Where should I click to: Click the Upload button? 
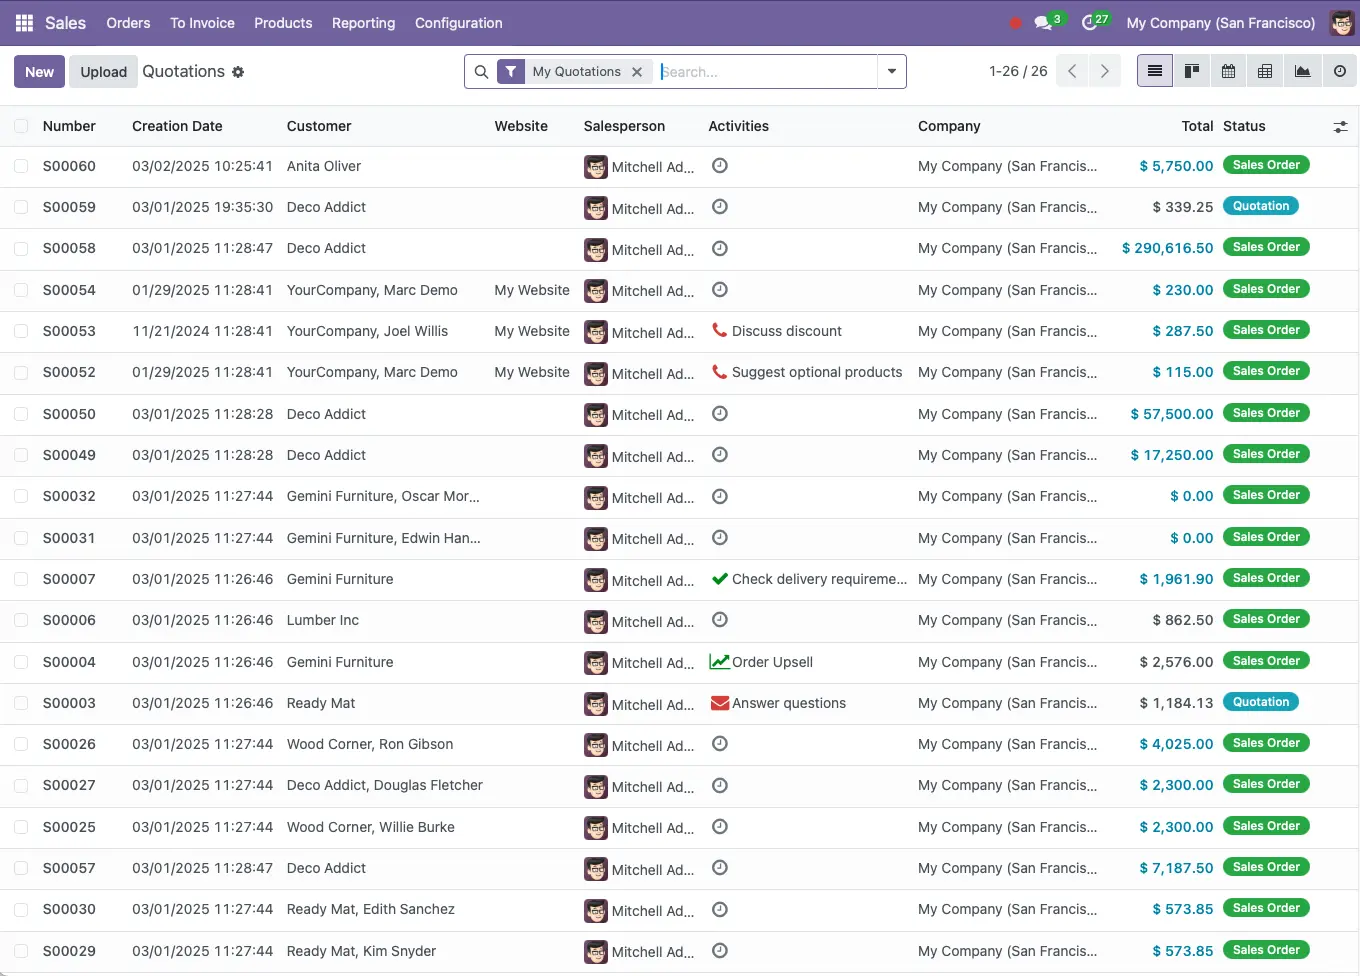coord(102,71)
